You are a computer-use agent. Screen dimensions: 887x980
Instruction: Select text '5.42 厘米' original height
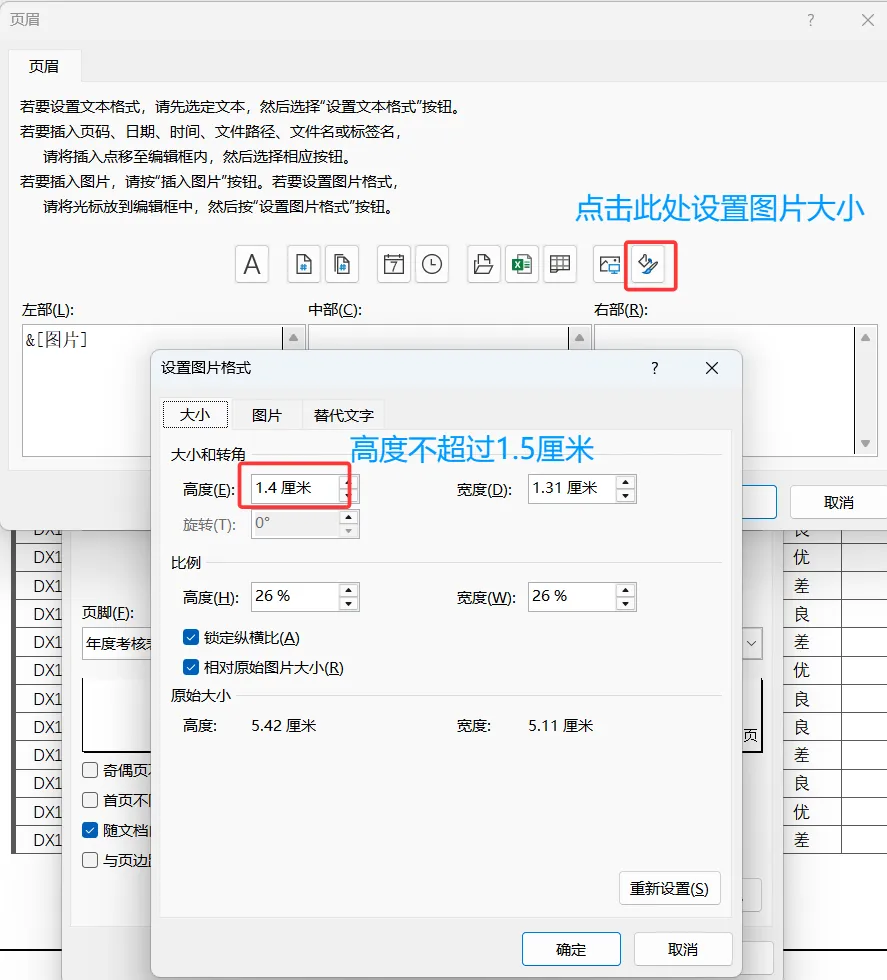click(284, 726)
